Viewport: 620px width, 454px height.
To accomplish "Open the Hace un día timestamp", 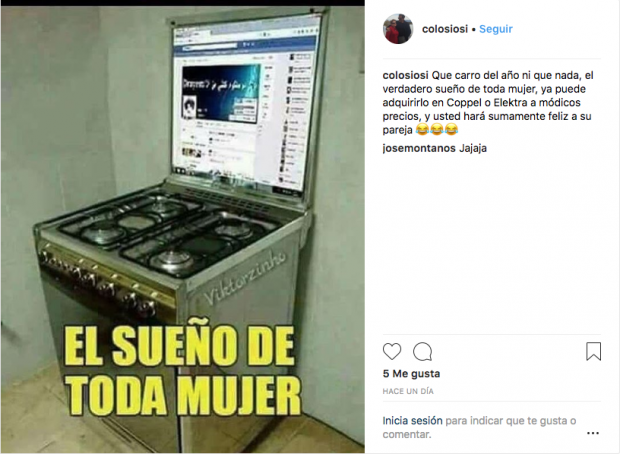I will click(x=408, y=391).
